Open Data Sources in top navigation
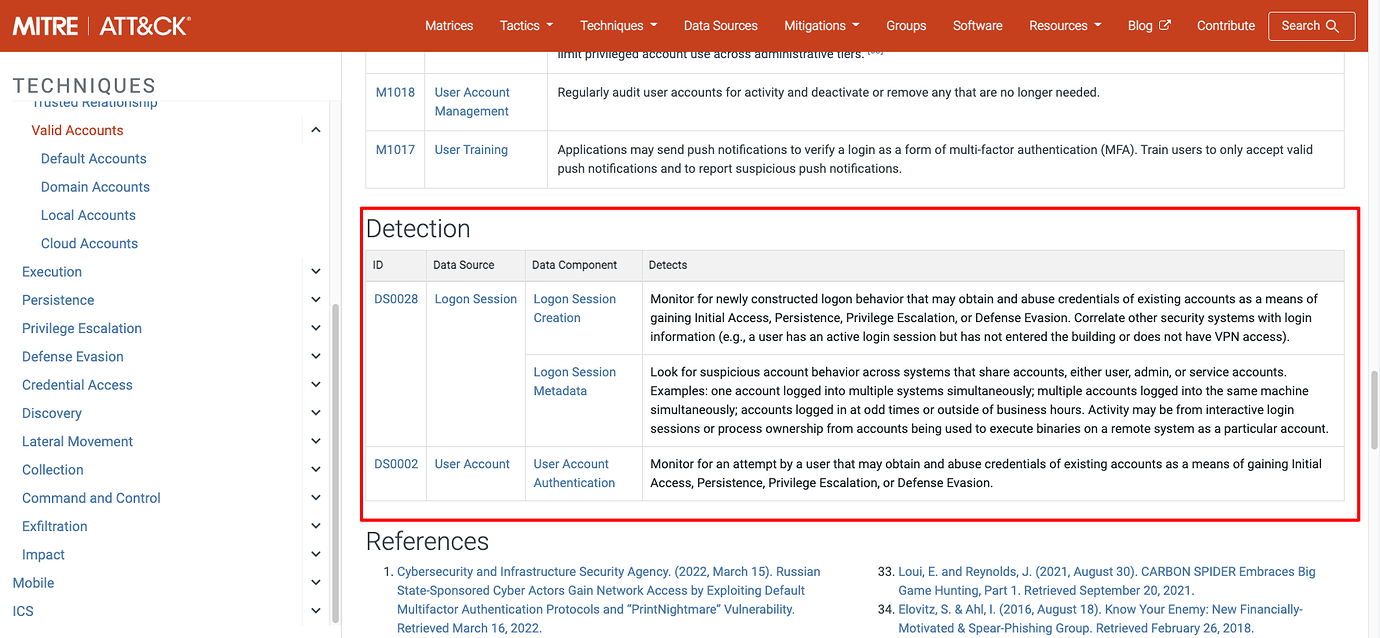 pos(720,26)
